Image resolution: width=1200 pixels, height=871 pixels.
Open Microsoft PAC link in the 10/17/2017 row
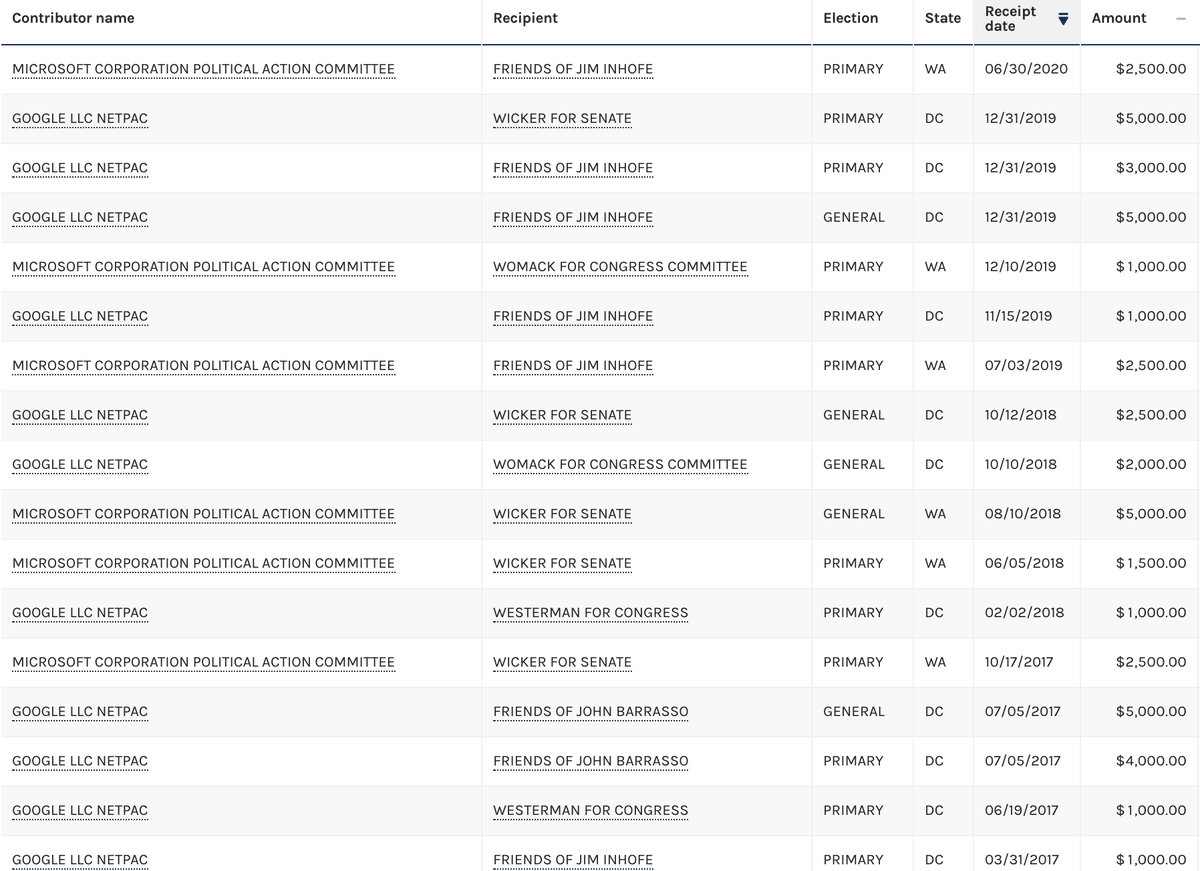point(203,663)
